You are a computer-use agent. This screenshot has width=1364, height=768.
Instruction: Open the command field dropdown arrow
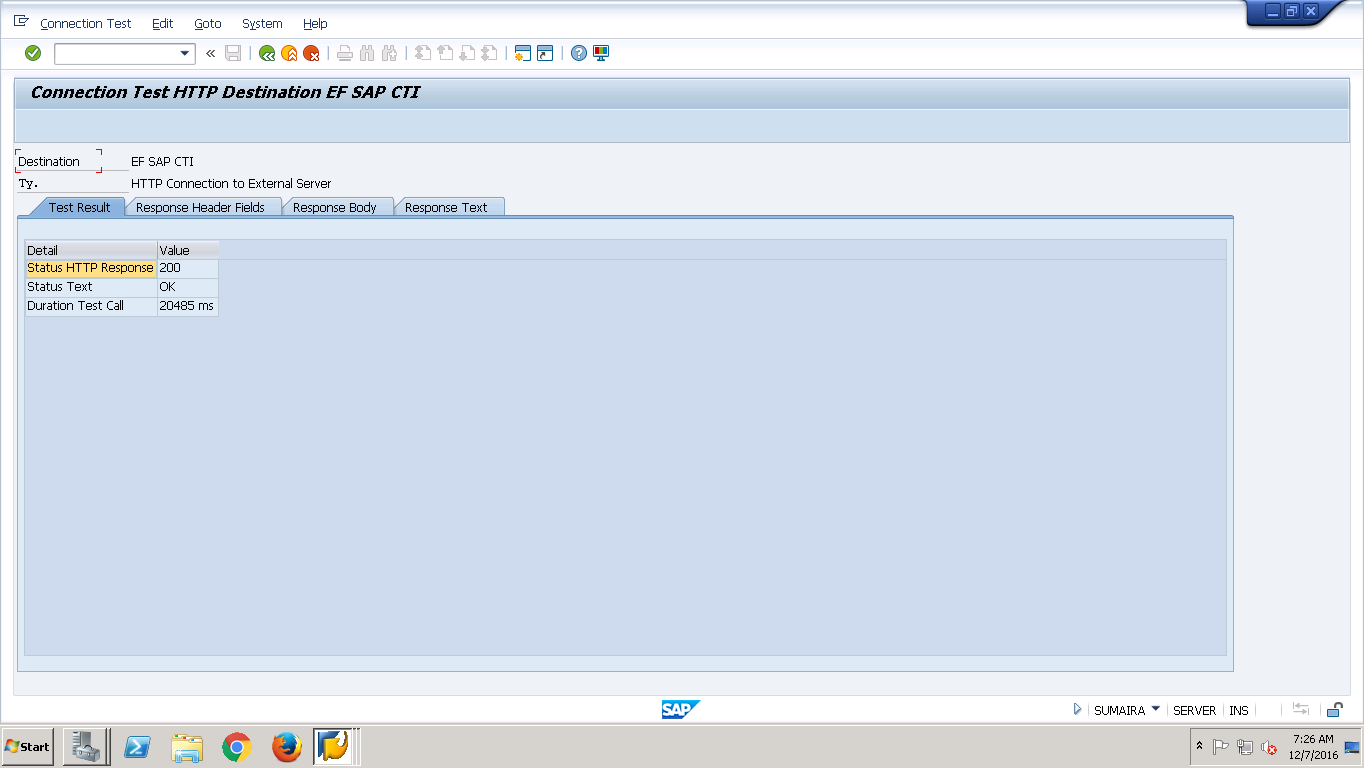pyautogui.click(x=183, y=53)
